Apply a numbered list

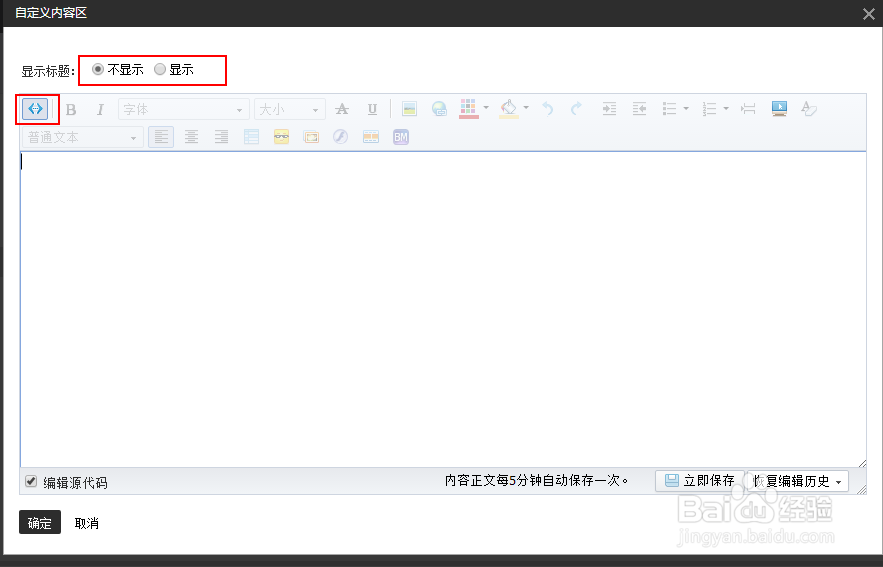tap(710, 108)
